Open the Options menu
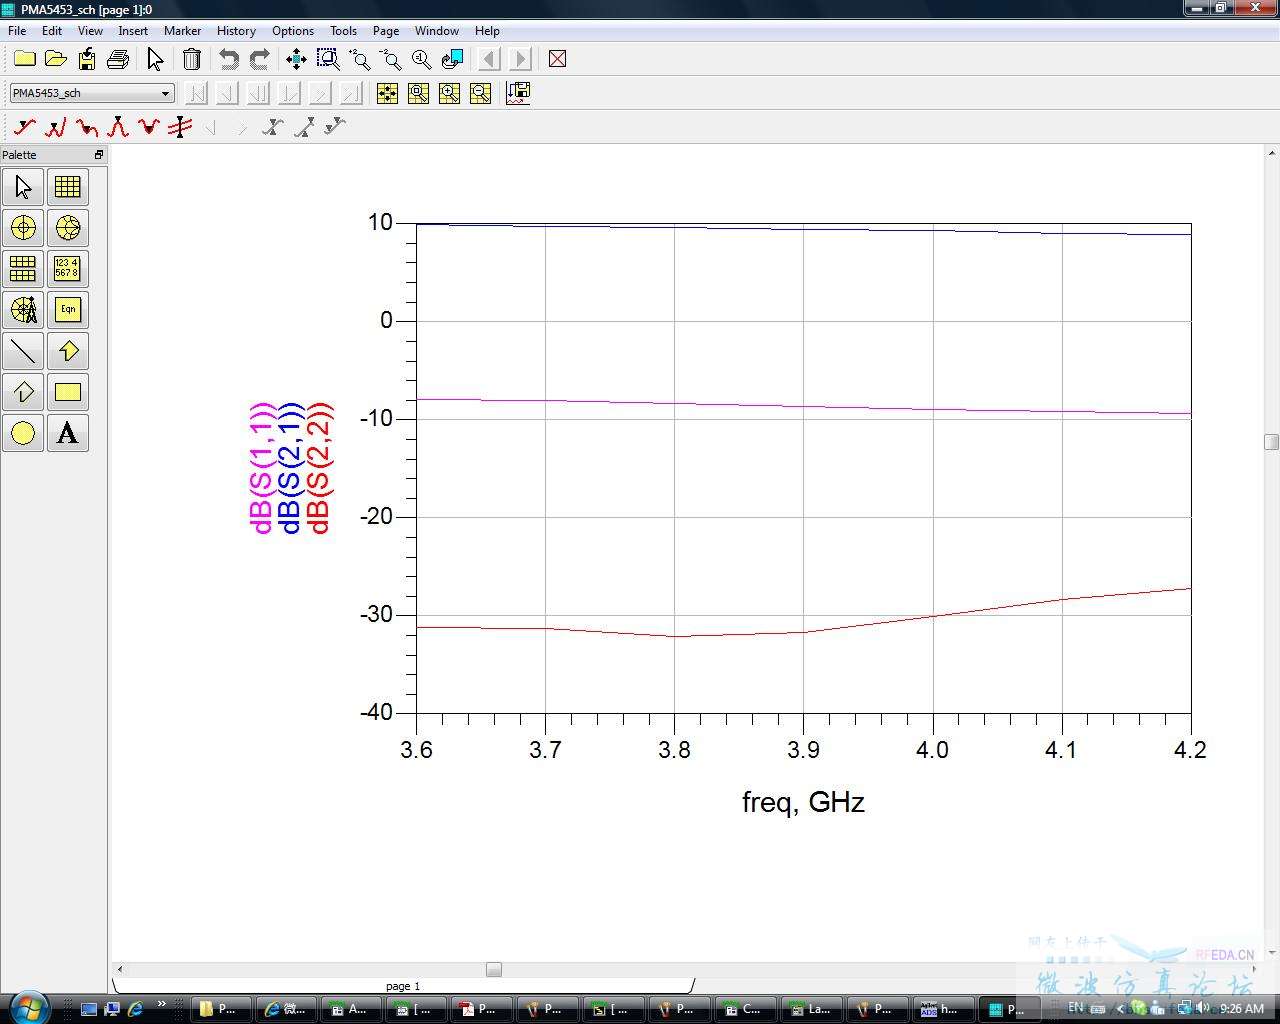1280x1024 pixels. 293,31
